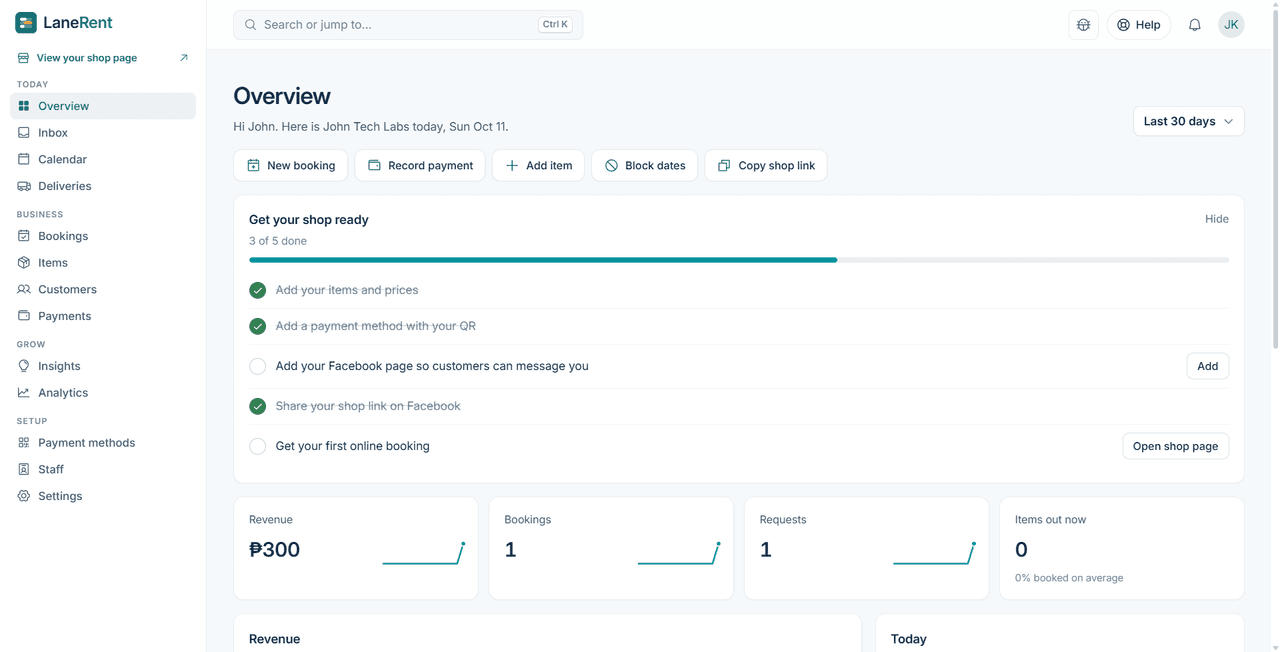Click the Insights lightbulb icon
Viewport: 1280px width, 652px height.
[24, 366]
